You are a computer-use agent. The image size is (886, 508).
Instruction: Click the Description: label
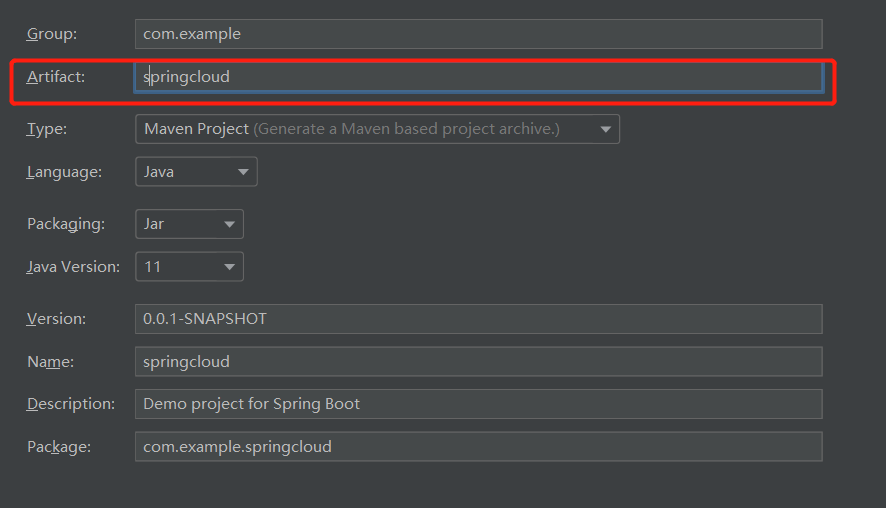point(71,404)
